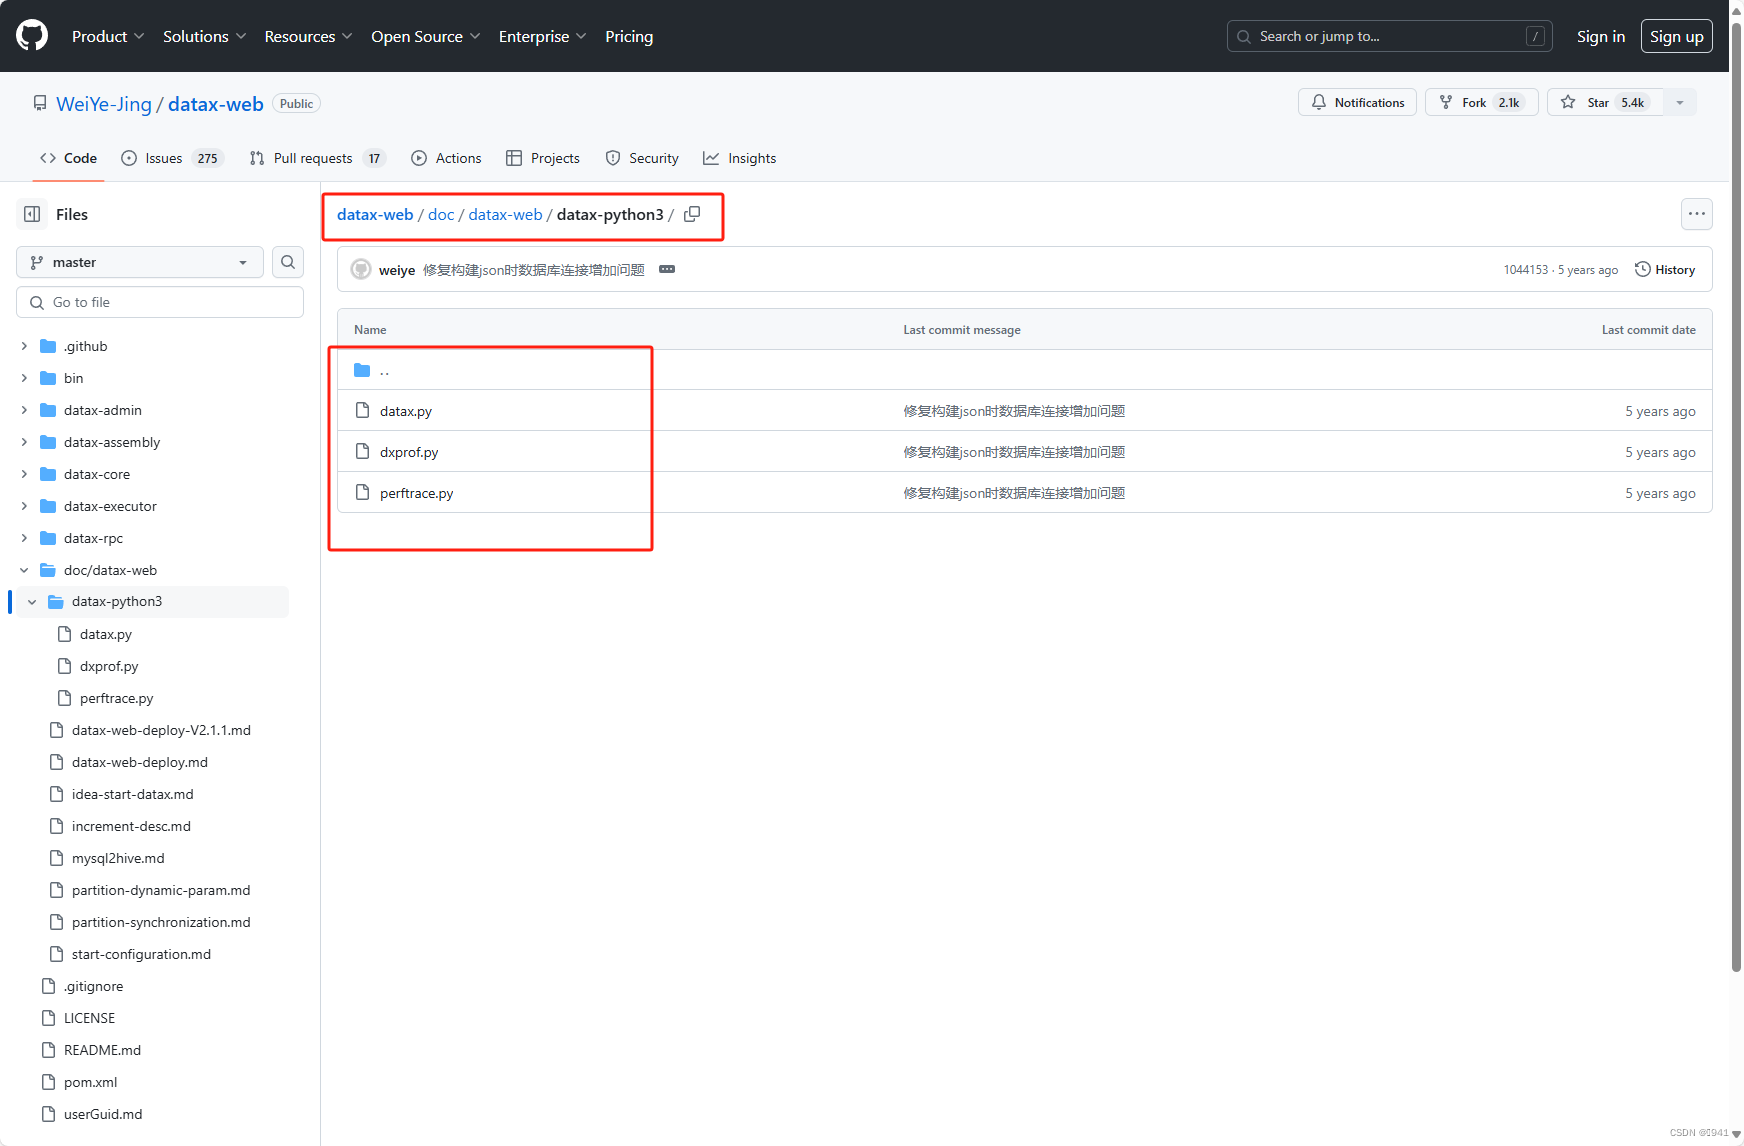Collapse the file tree side panel
This screenshot has width=1744, height=1146.
click(x=32, y=214)
